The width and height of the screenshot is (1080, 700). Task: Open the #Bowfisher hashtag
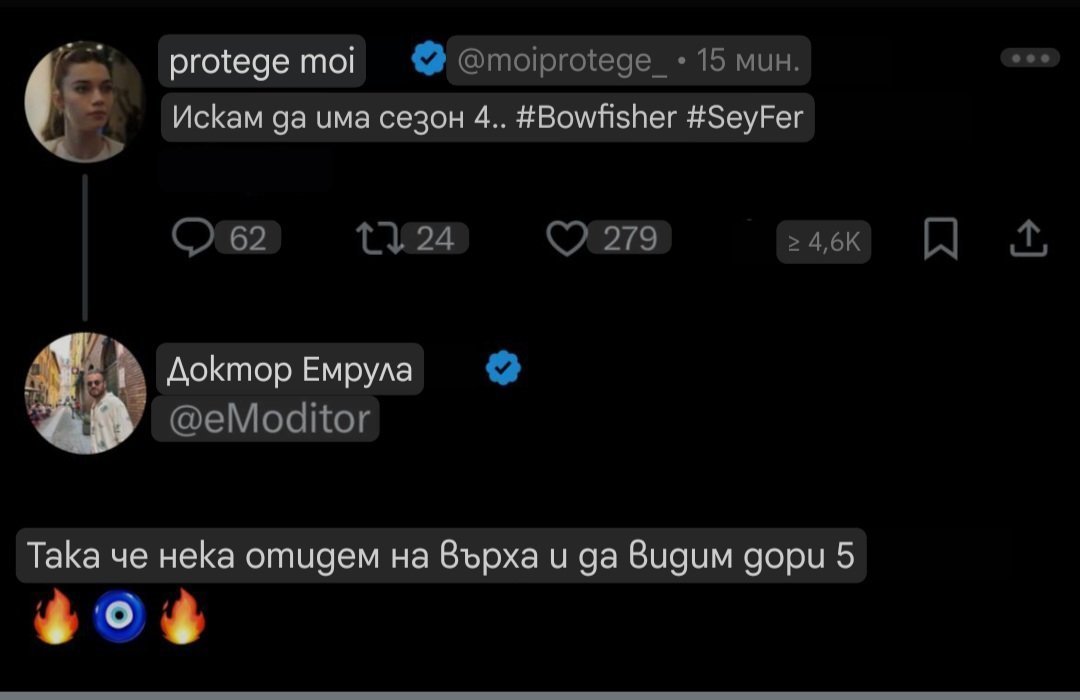coord(599,118)
